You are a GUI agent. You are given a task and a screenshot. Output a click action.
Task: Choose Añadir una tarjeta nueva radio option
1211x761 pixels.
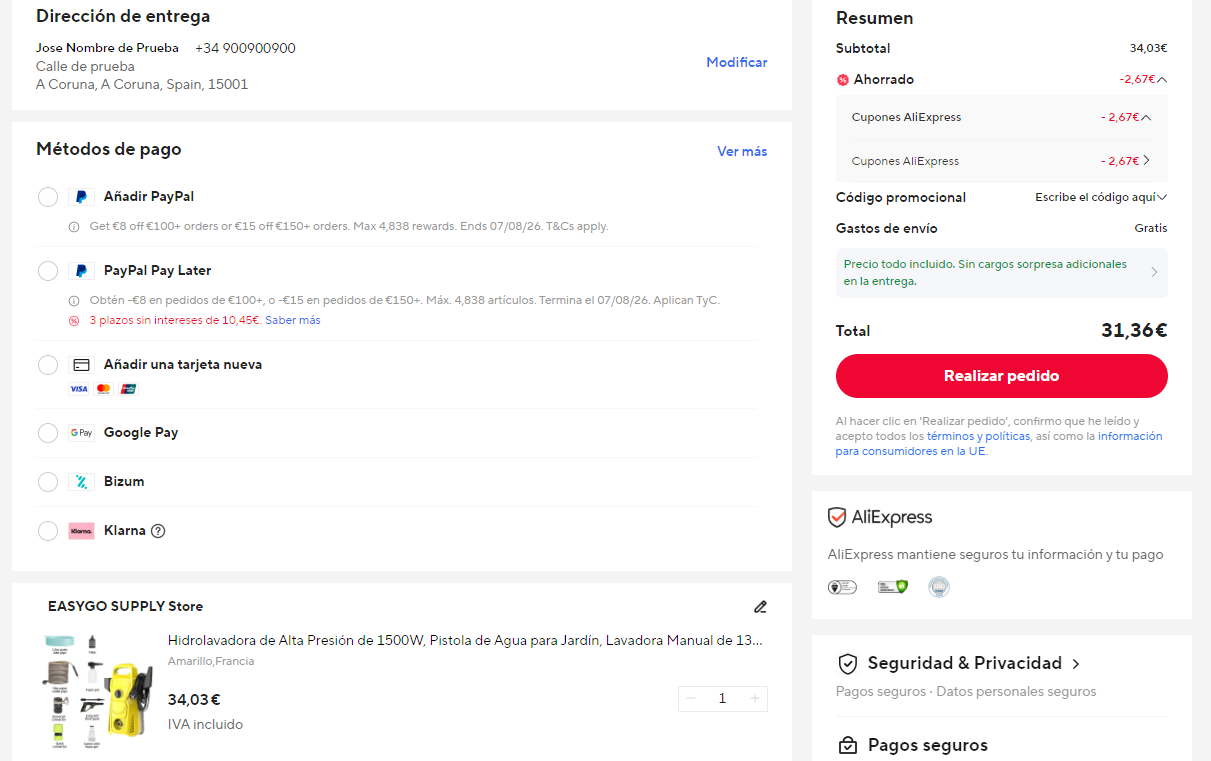(48, 365)
